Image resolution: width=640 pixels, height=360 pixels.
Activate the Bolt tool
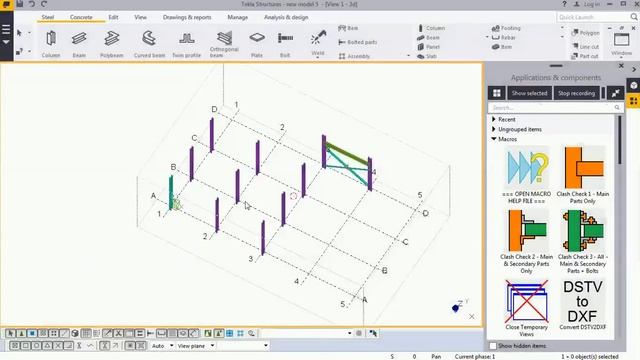(x=285, y=43)
